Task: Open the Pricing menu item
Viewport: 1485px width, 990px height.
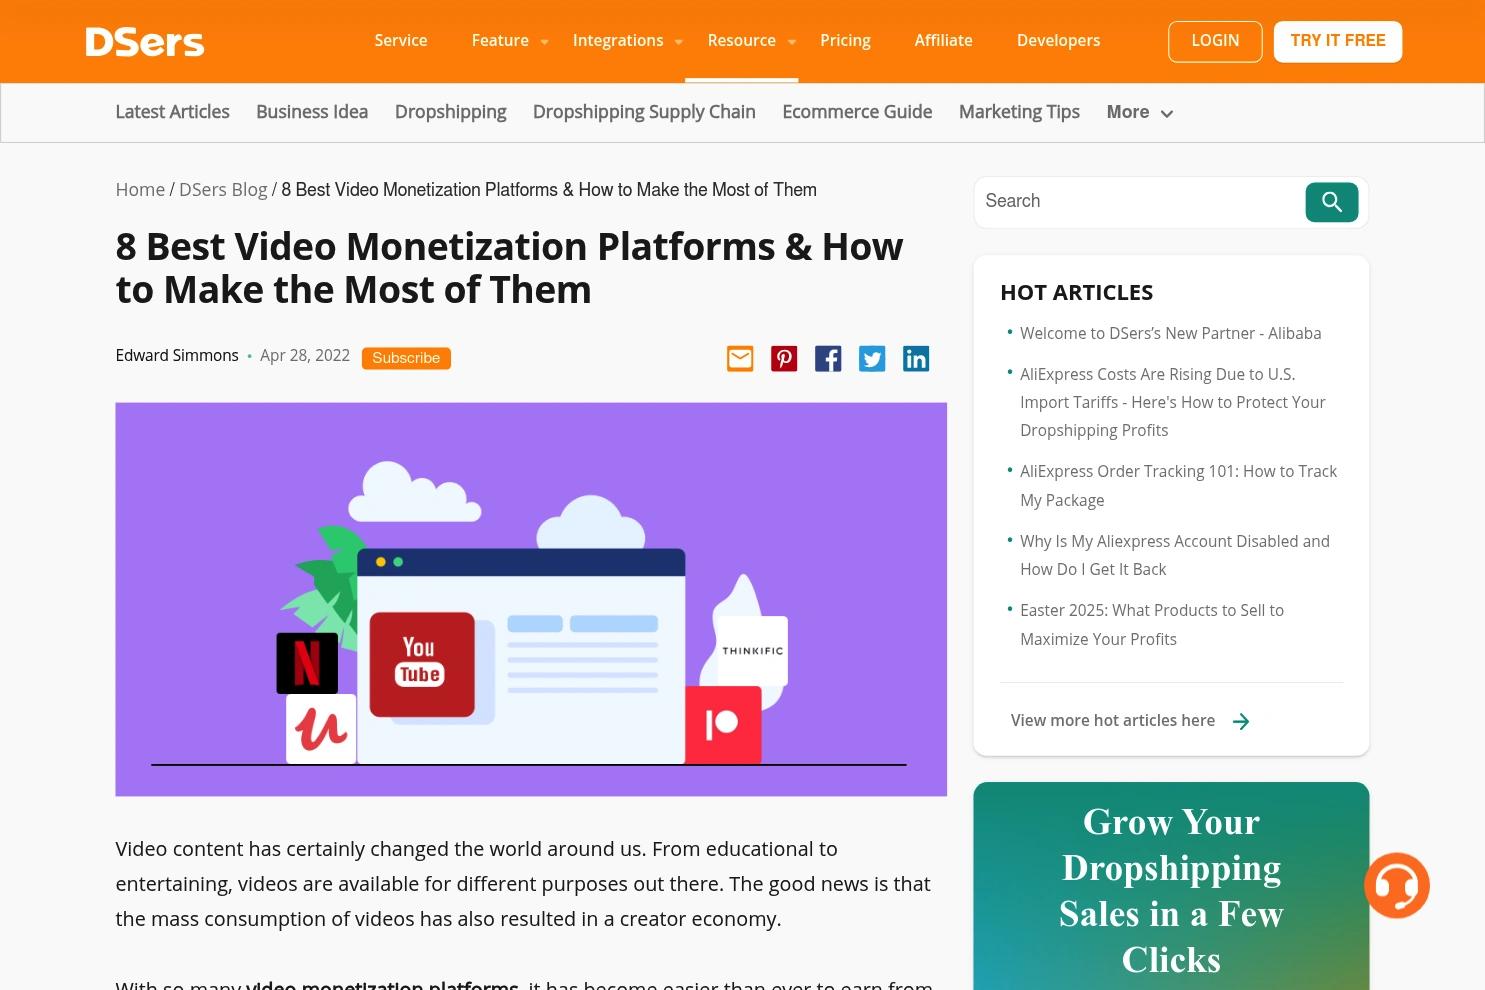Action: 845,41
